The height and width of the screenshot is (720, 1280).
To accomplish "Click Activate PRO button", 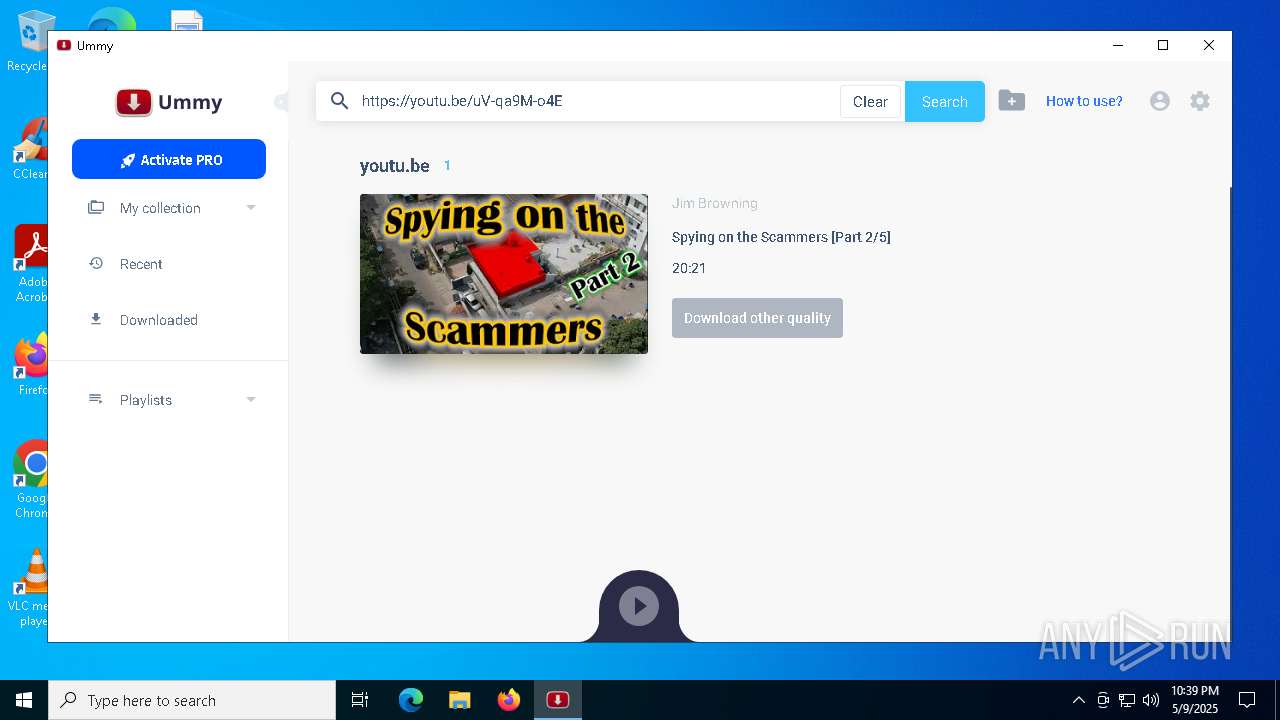I will tap(169, 159).
